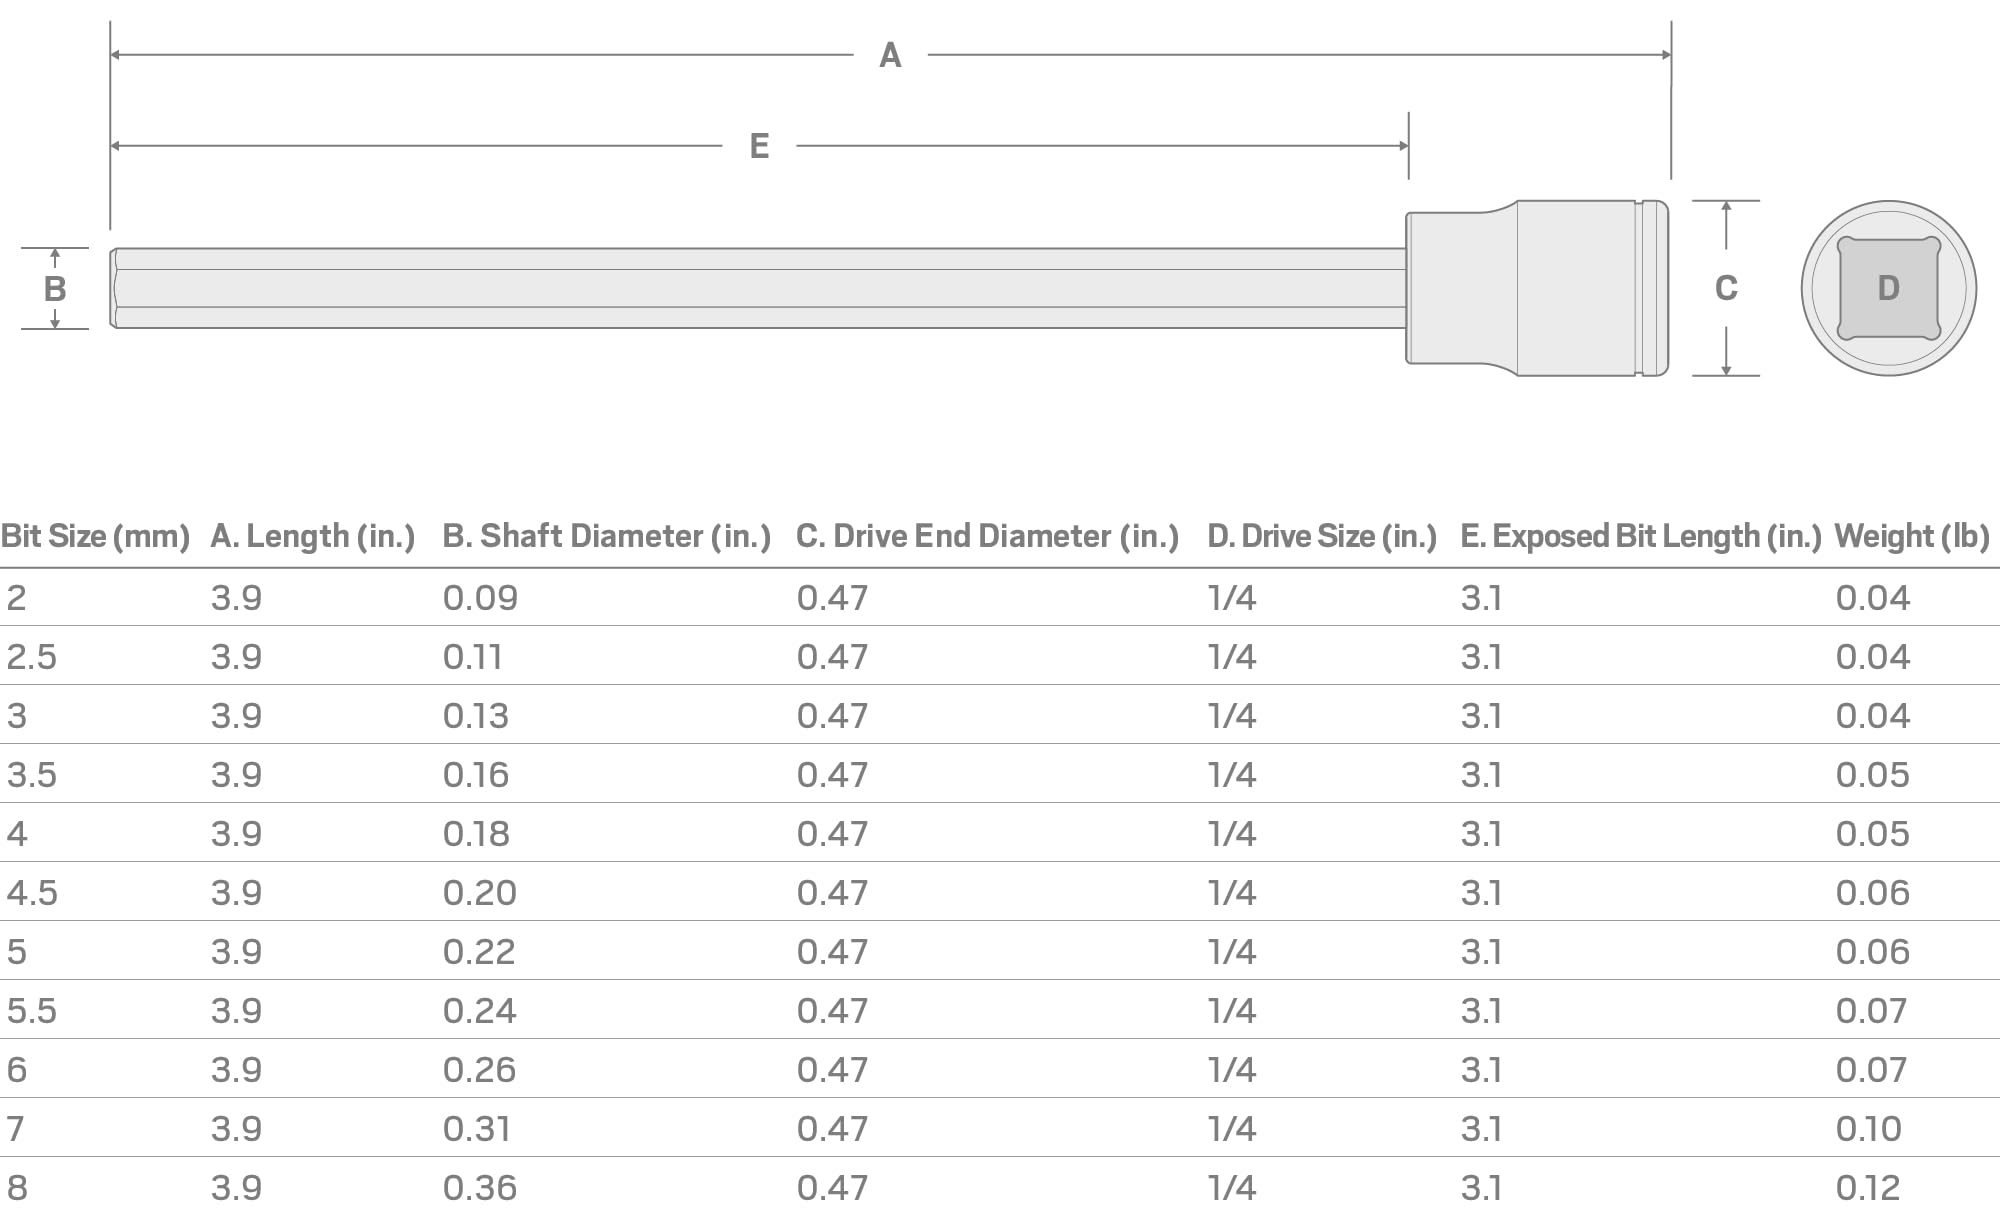Click the bit size 2.5 row label
Screen dimensions: 2000x1217
pyautogui.click(x=32, y=657)
